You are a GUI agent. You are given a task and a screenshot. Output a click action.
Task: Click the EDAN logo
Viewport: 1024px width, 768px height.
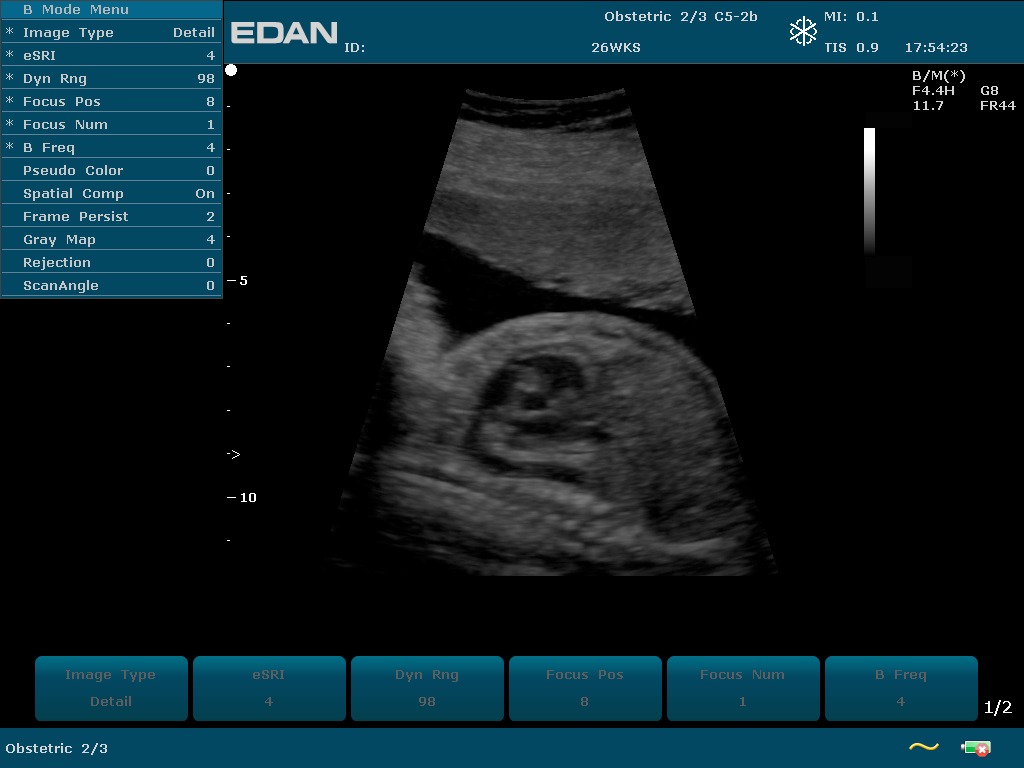click(284, 33)
